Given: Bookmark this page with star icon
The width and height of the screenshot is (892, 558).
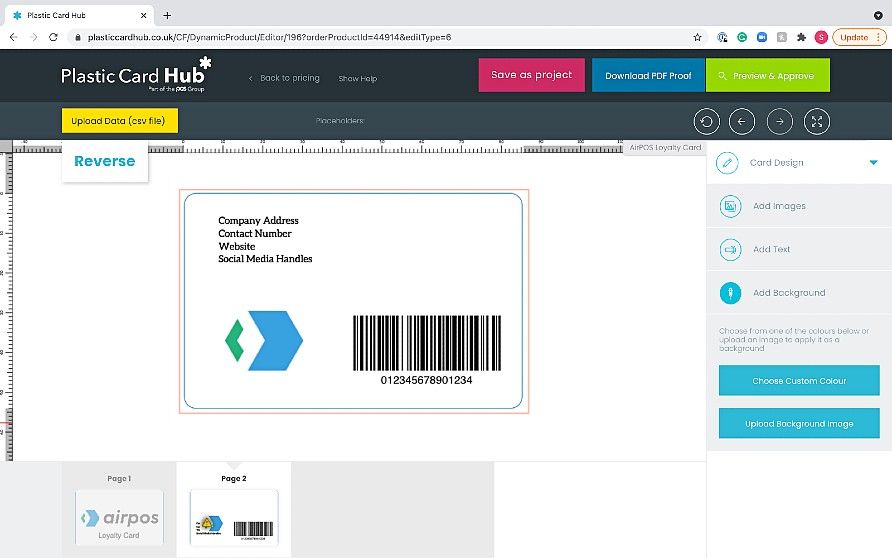Looking at the screenshot, I should point(697,37).
